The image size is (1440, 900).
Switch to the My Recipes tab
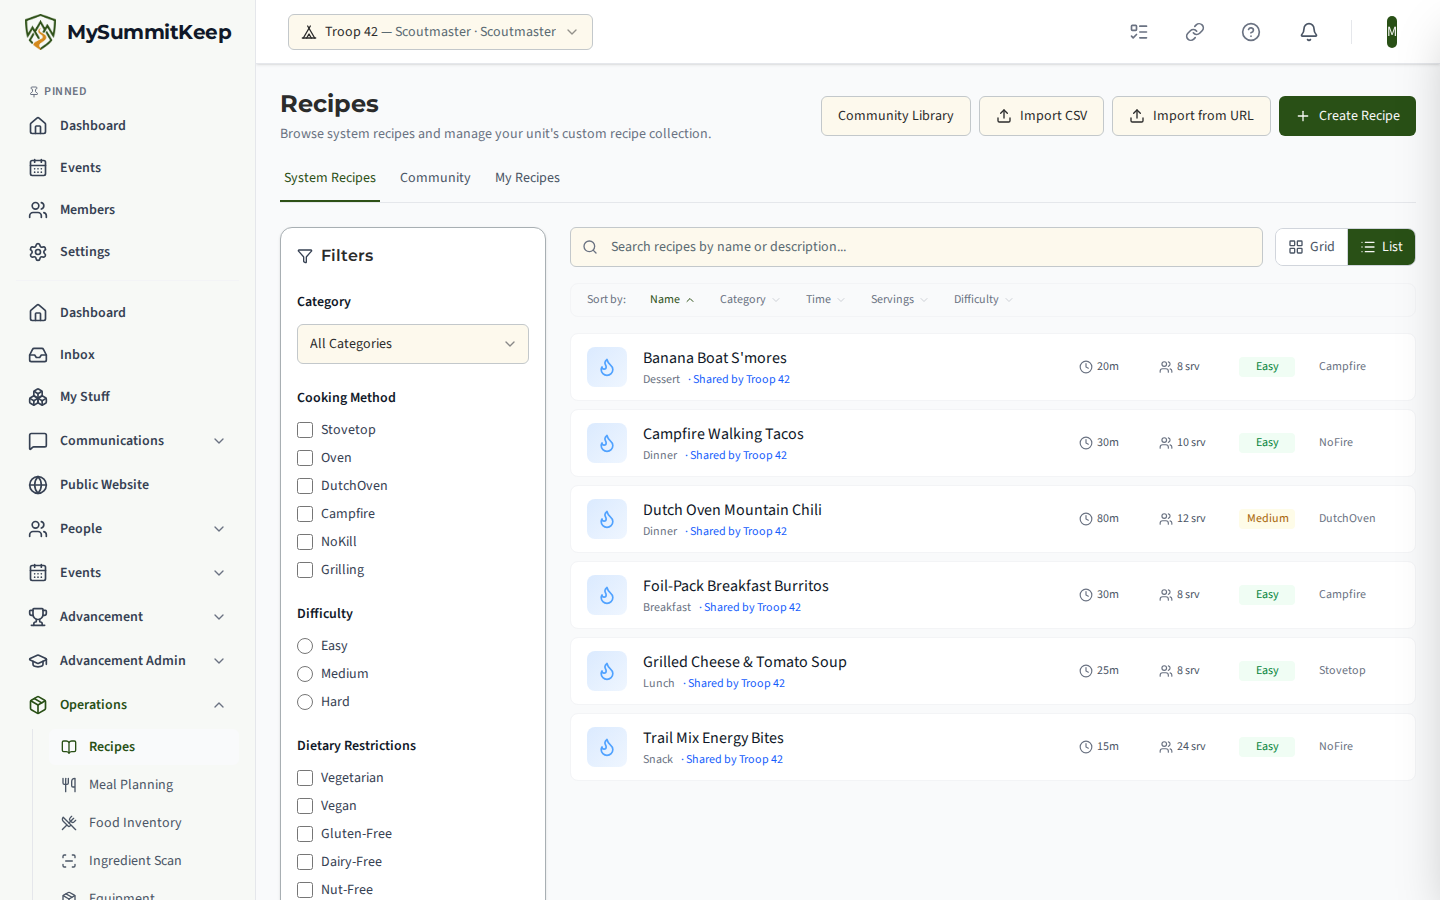(x=527, y=178)
